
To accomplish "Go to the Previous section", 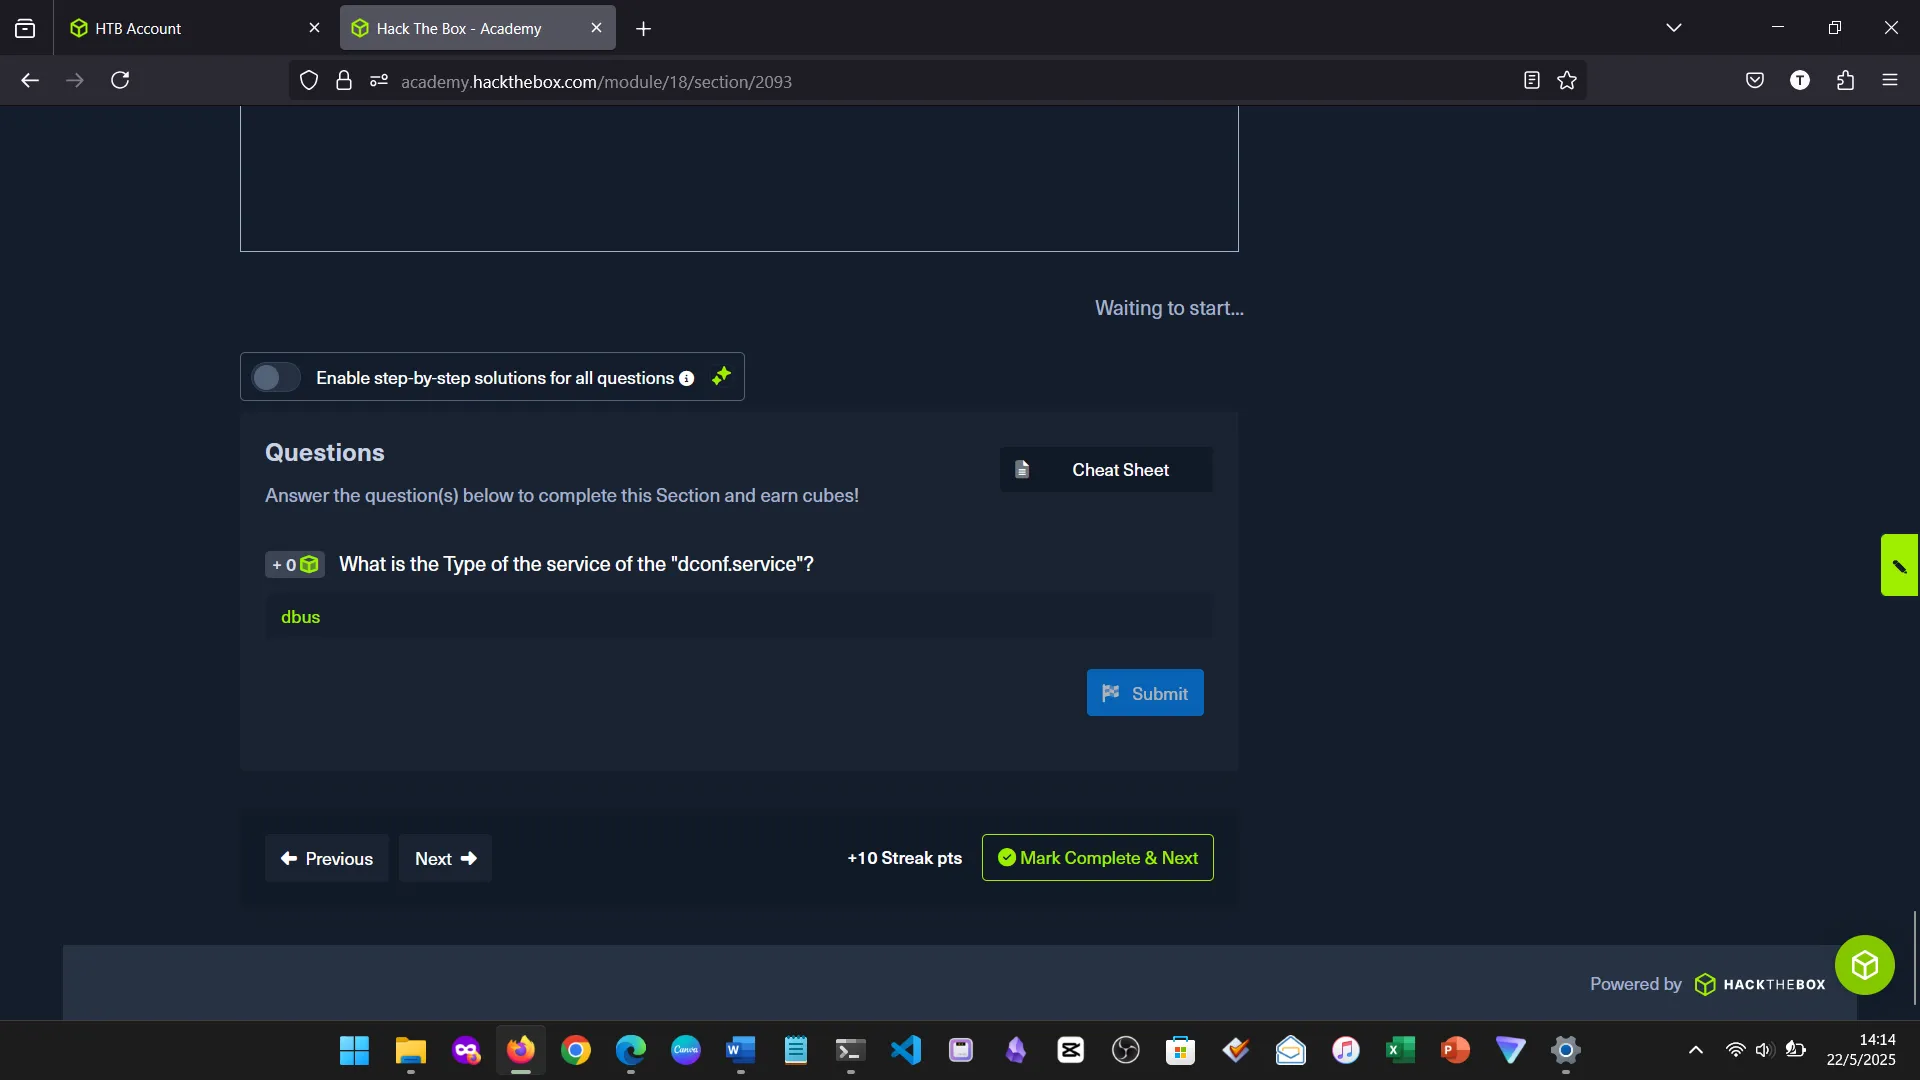I will tap(326, 858).
